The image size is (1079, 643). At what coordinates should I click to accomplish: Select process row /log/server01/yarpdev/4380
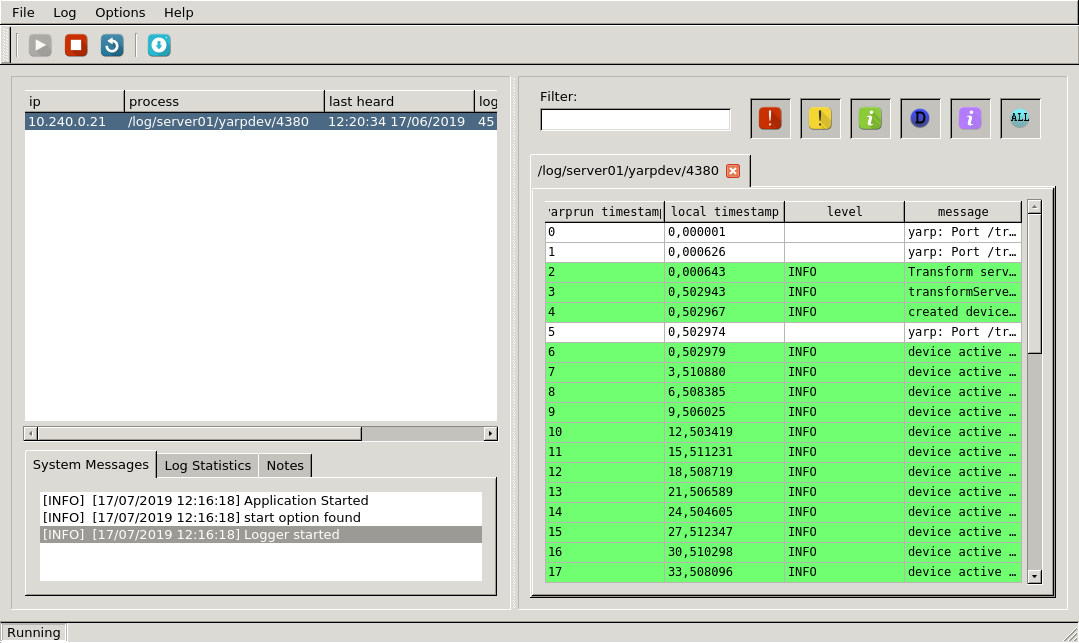coord(261,121)
